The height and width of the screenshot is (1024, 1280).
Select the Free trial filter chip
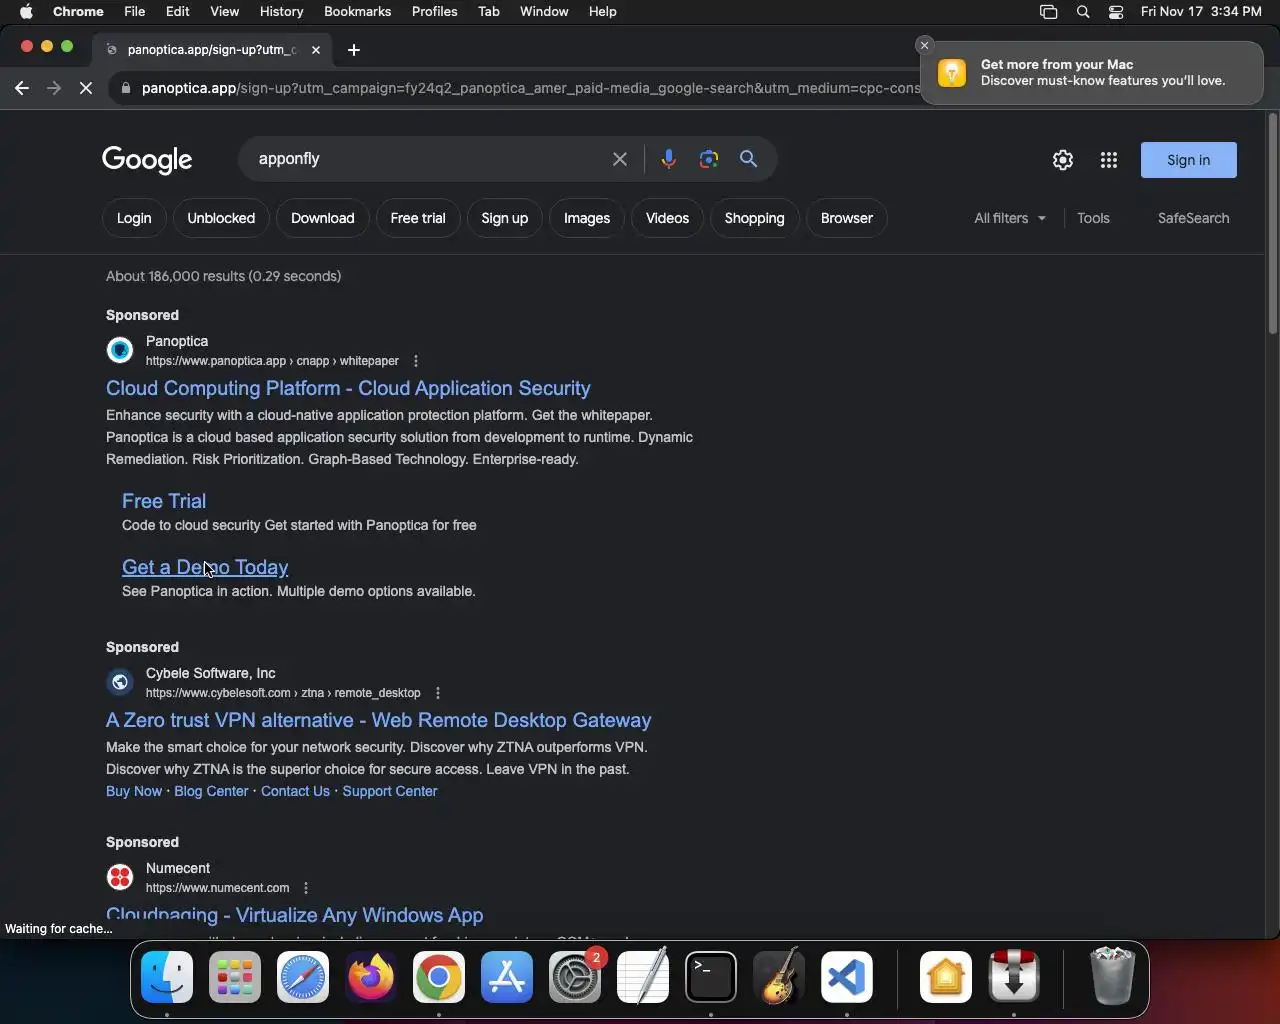click(x=418, y=218)
